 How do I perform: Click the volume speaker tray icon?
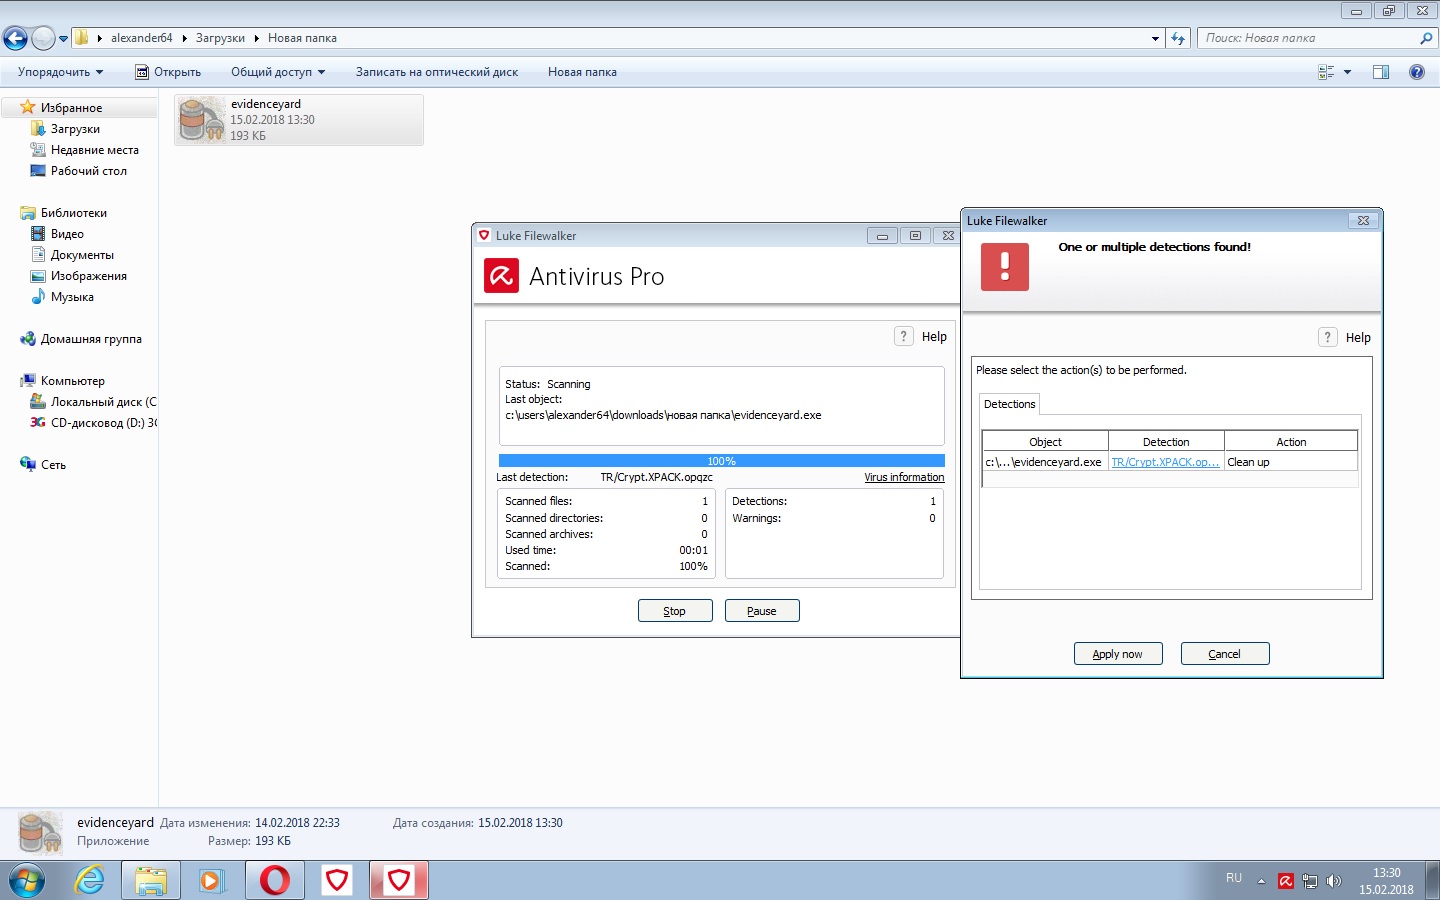tap(1333, 881)
